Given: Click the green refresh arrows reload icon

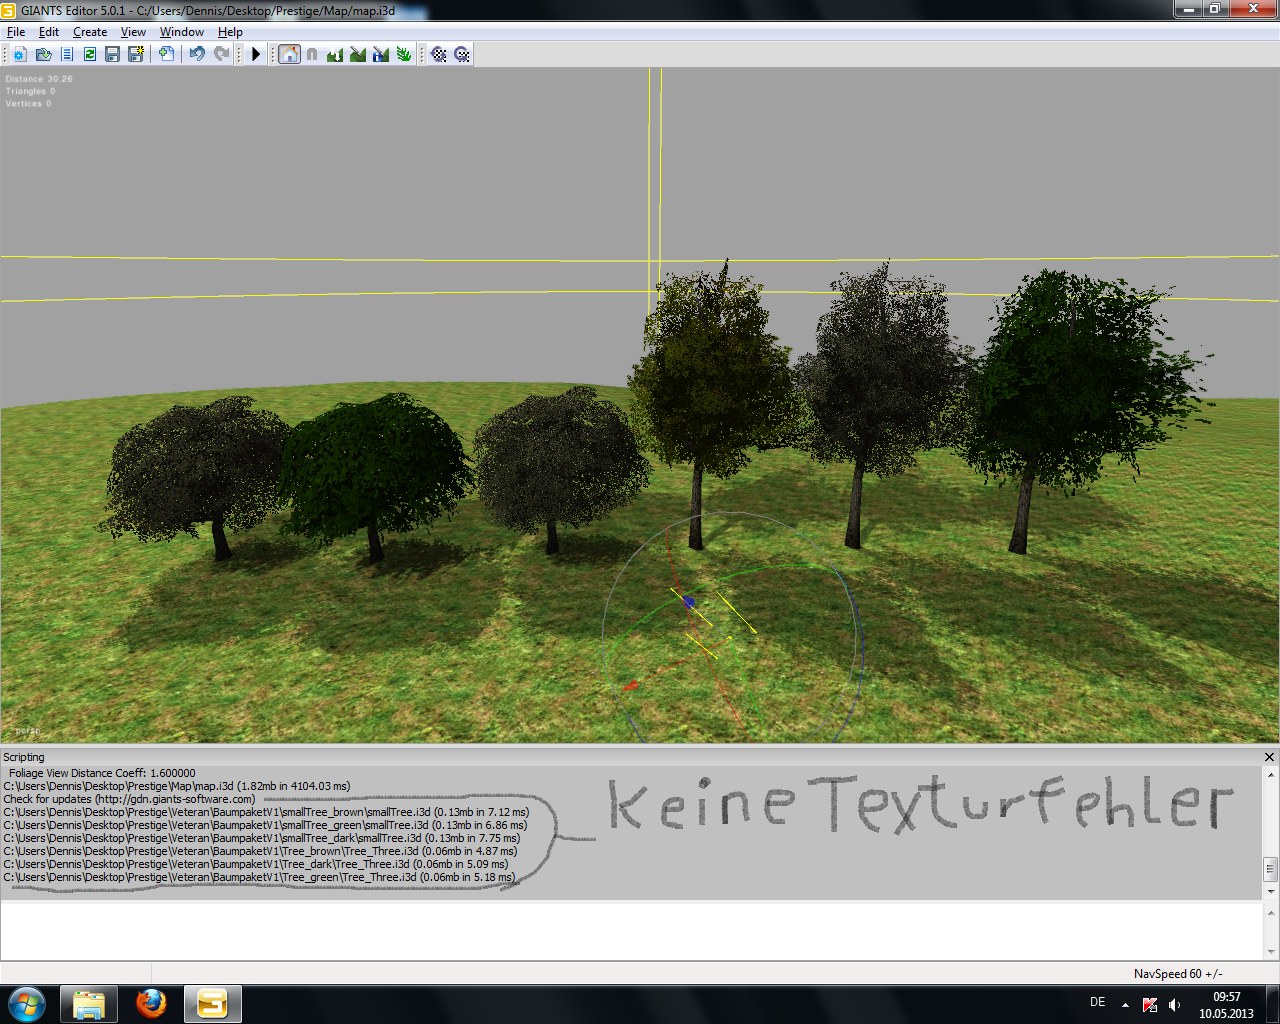Looking at the screenshot, I should pos(90,54).
